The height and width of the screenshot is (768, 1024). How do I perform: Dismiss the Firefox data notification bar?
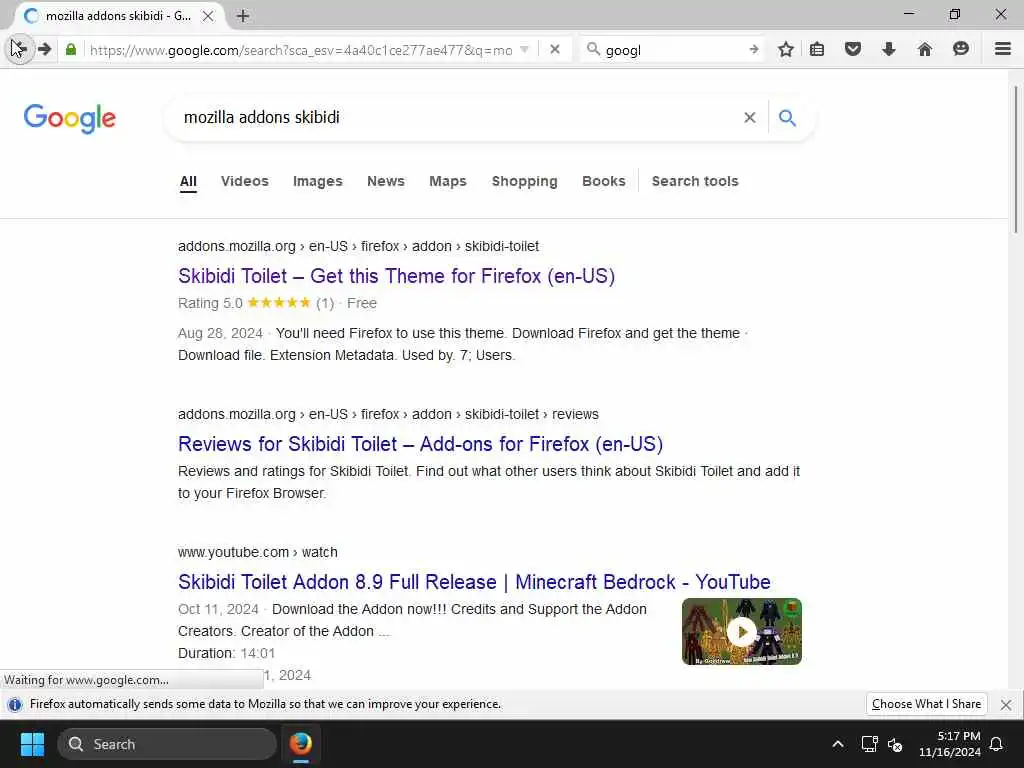pyautogui.click(x=1006, y=705)
